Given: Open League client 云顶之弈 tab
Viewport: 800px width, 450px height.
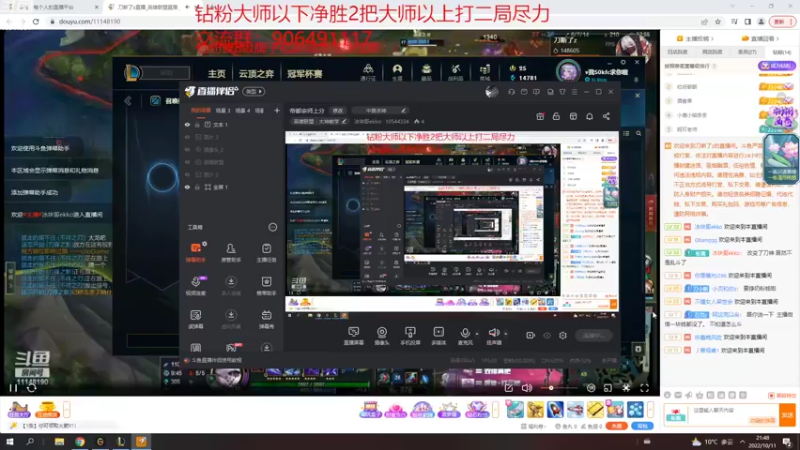Looking at the screenshot, I should click(x=256, y=73).
